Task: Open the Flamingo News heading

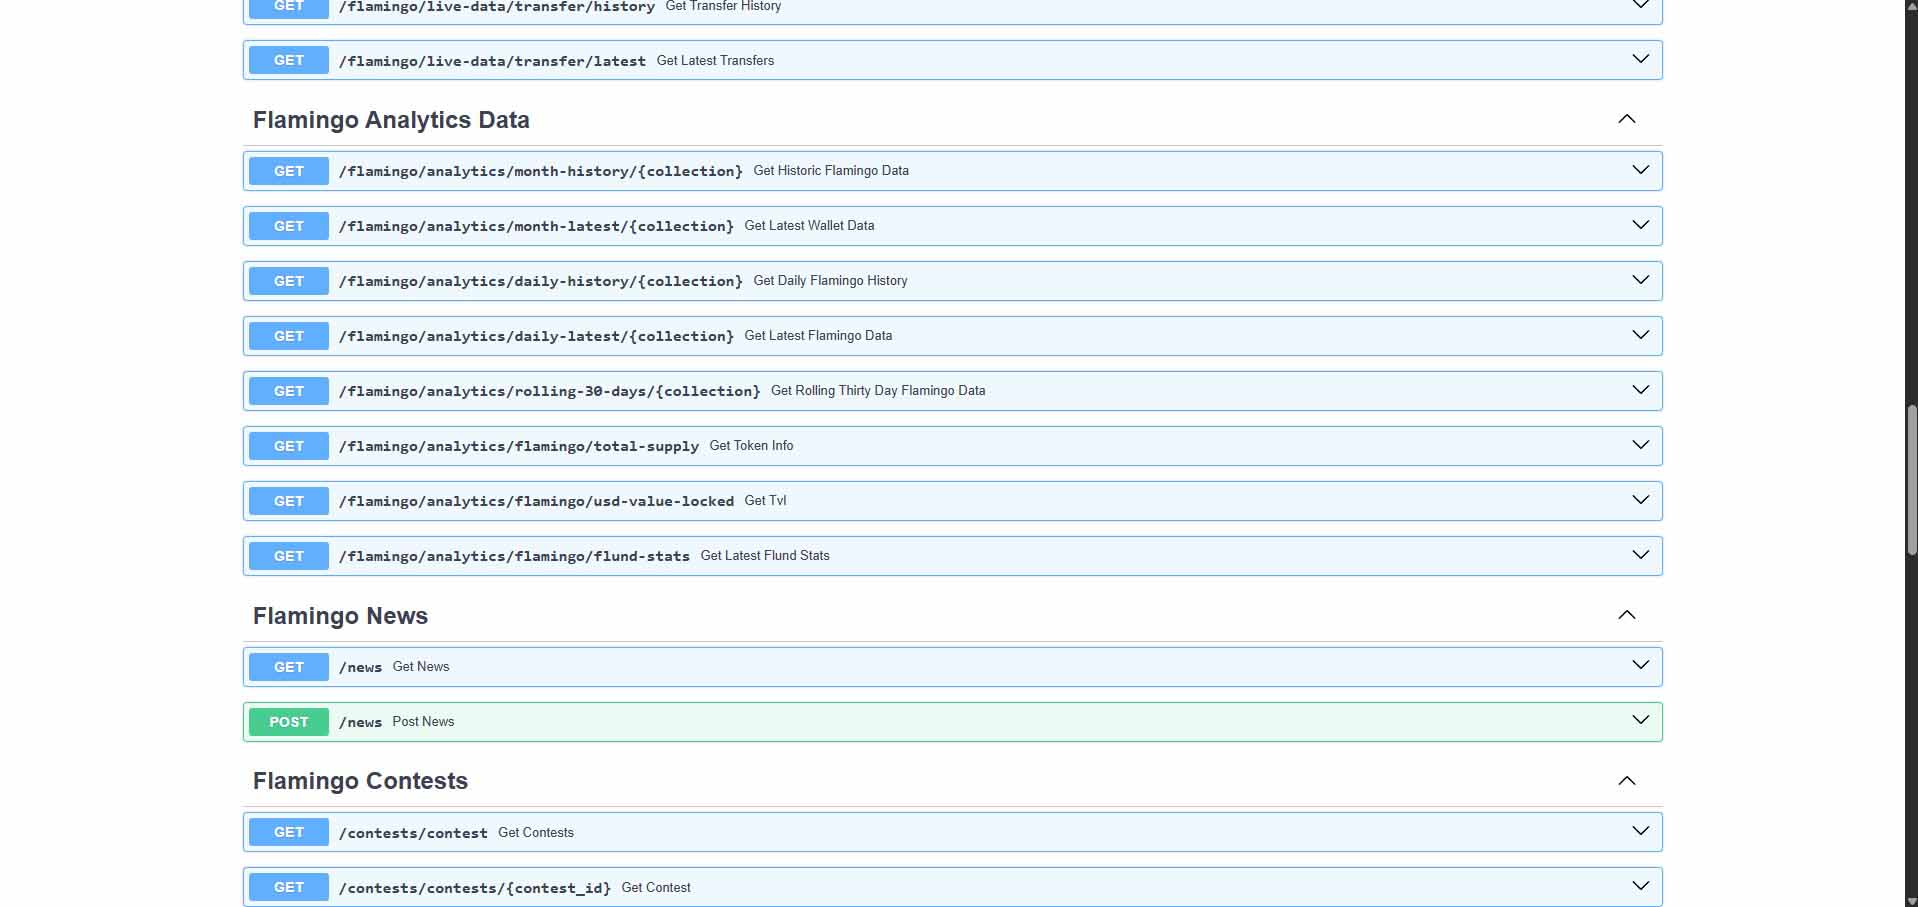Action: coord(340,616)
